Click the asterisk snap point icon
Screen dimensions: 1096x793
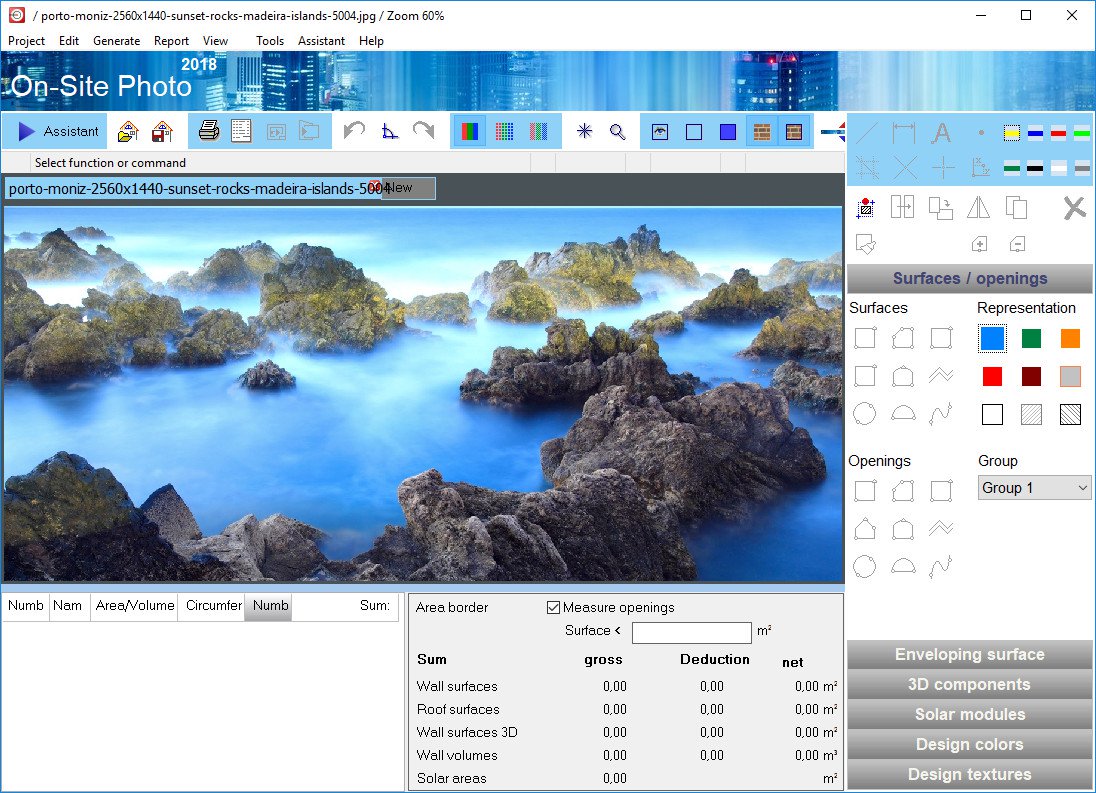point(584,131)
